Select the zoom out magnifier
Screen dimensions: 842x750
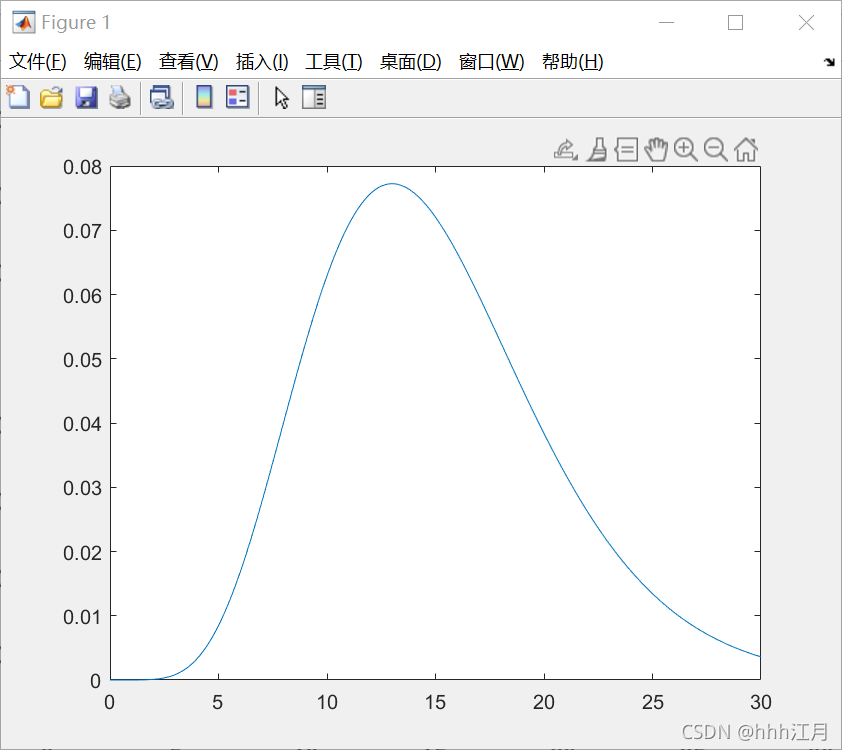coord(715,149)
